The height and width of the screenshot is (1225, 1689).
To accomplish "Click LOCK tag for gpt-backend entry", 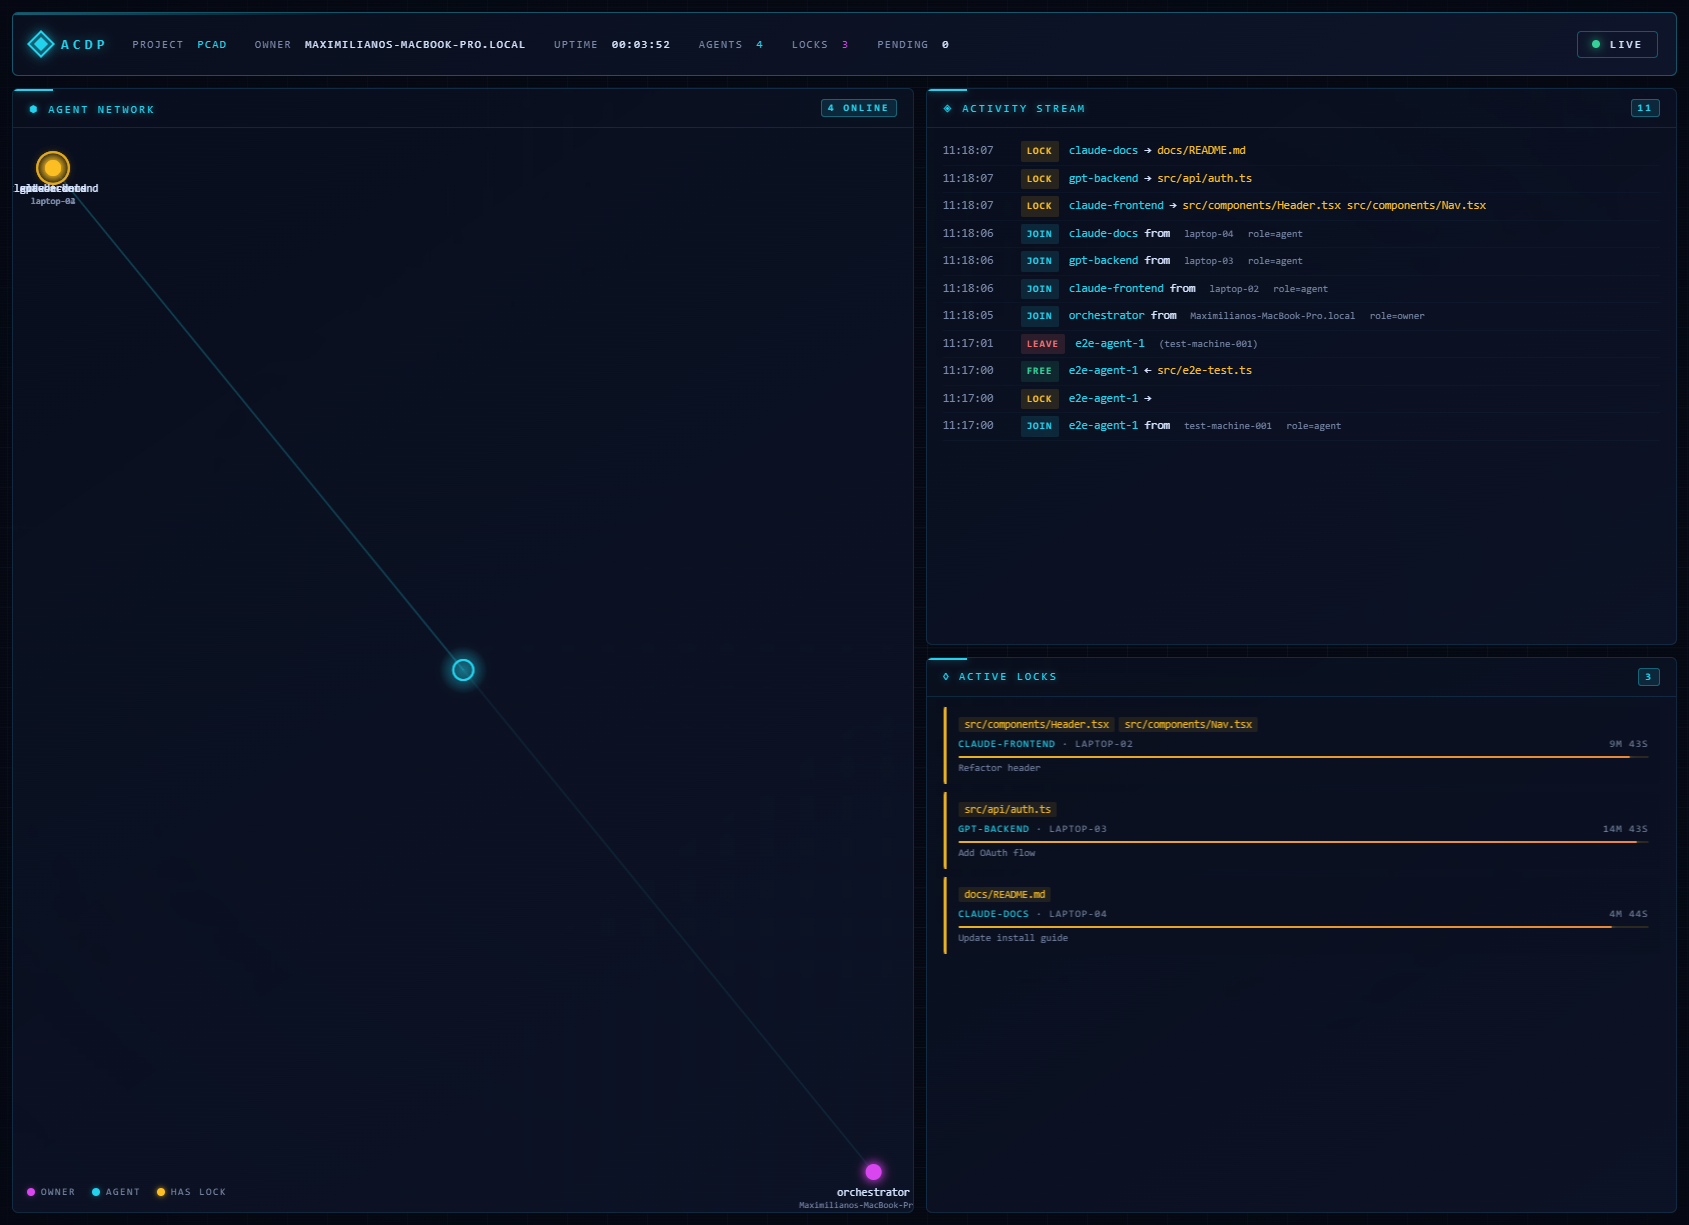I will click(x=1039, y=179).
